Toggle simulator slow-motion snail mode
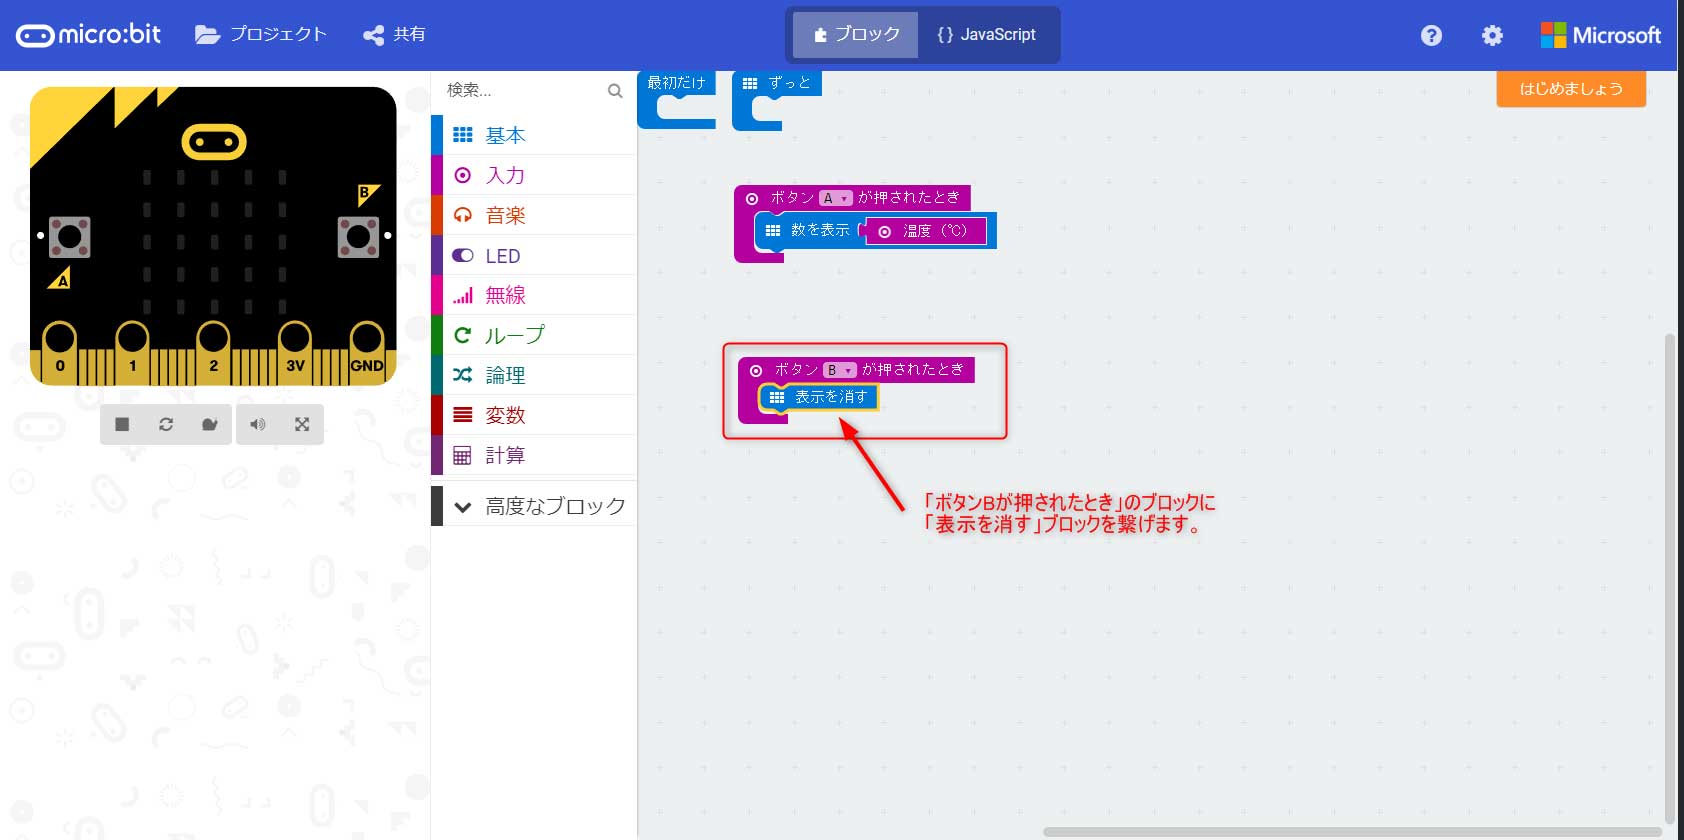This screenshot has height=840, width=1684. 210,424
